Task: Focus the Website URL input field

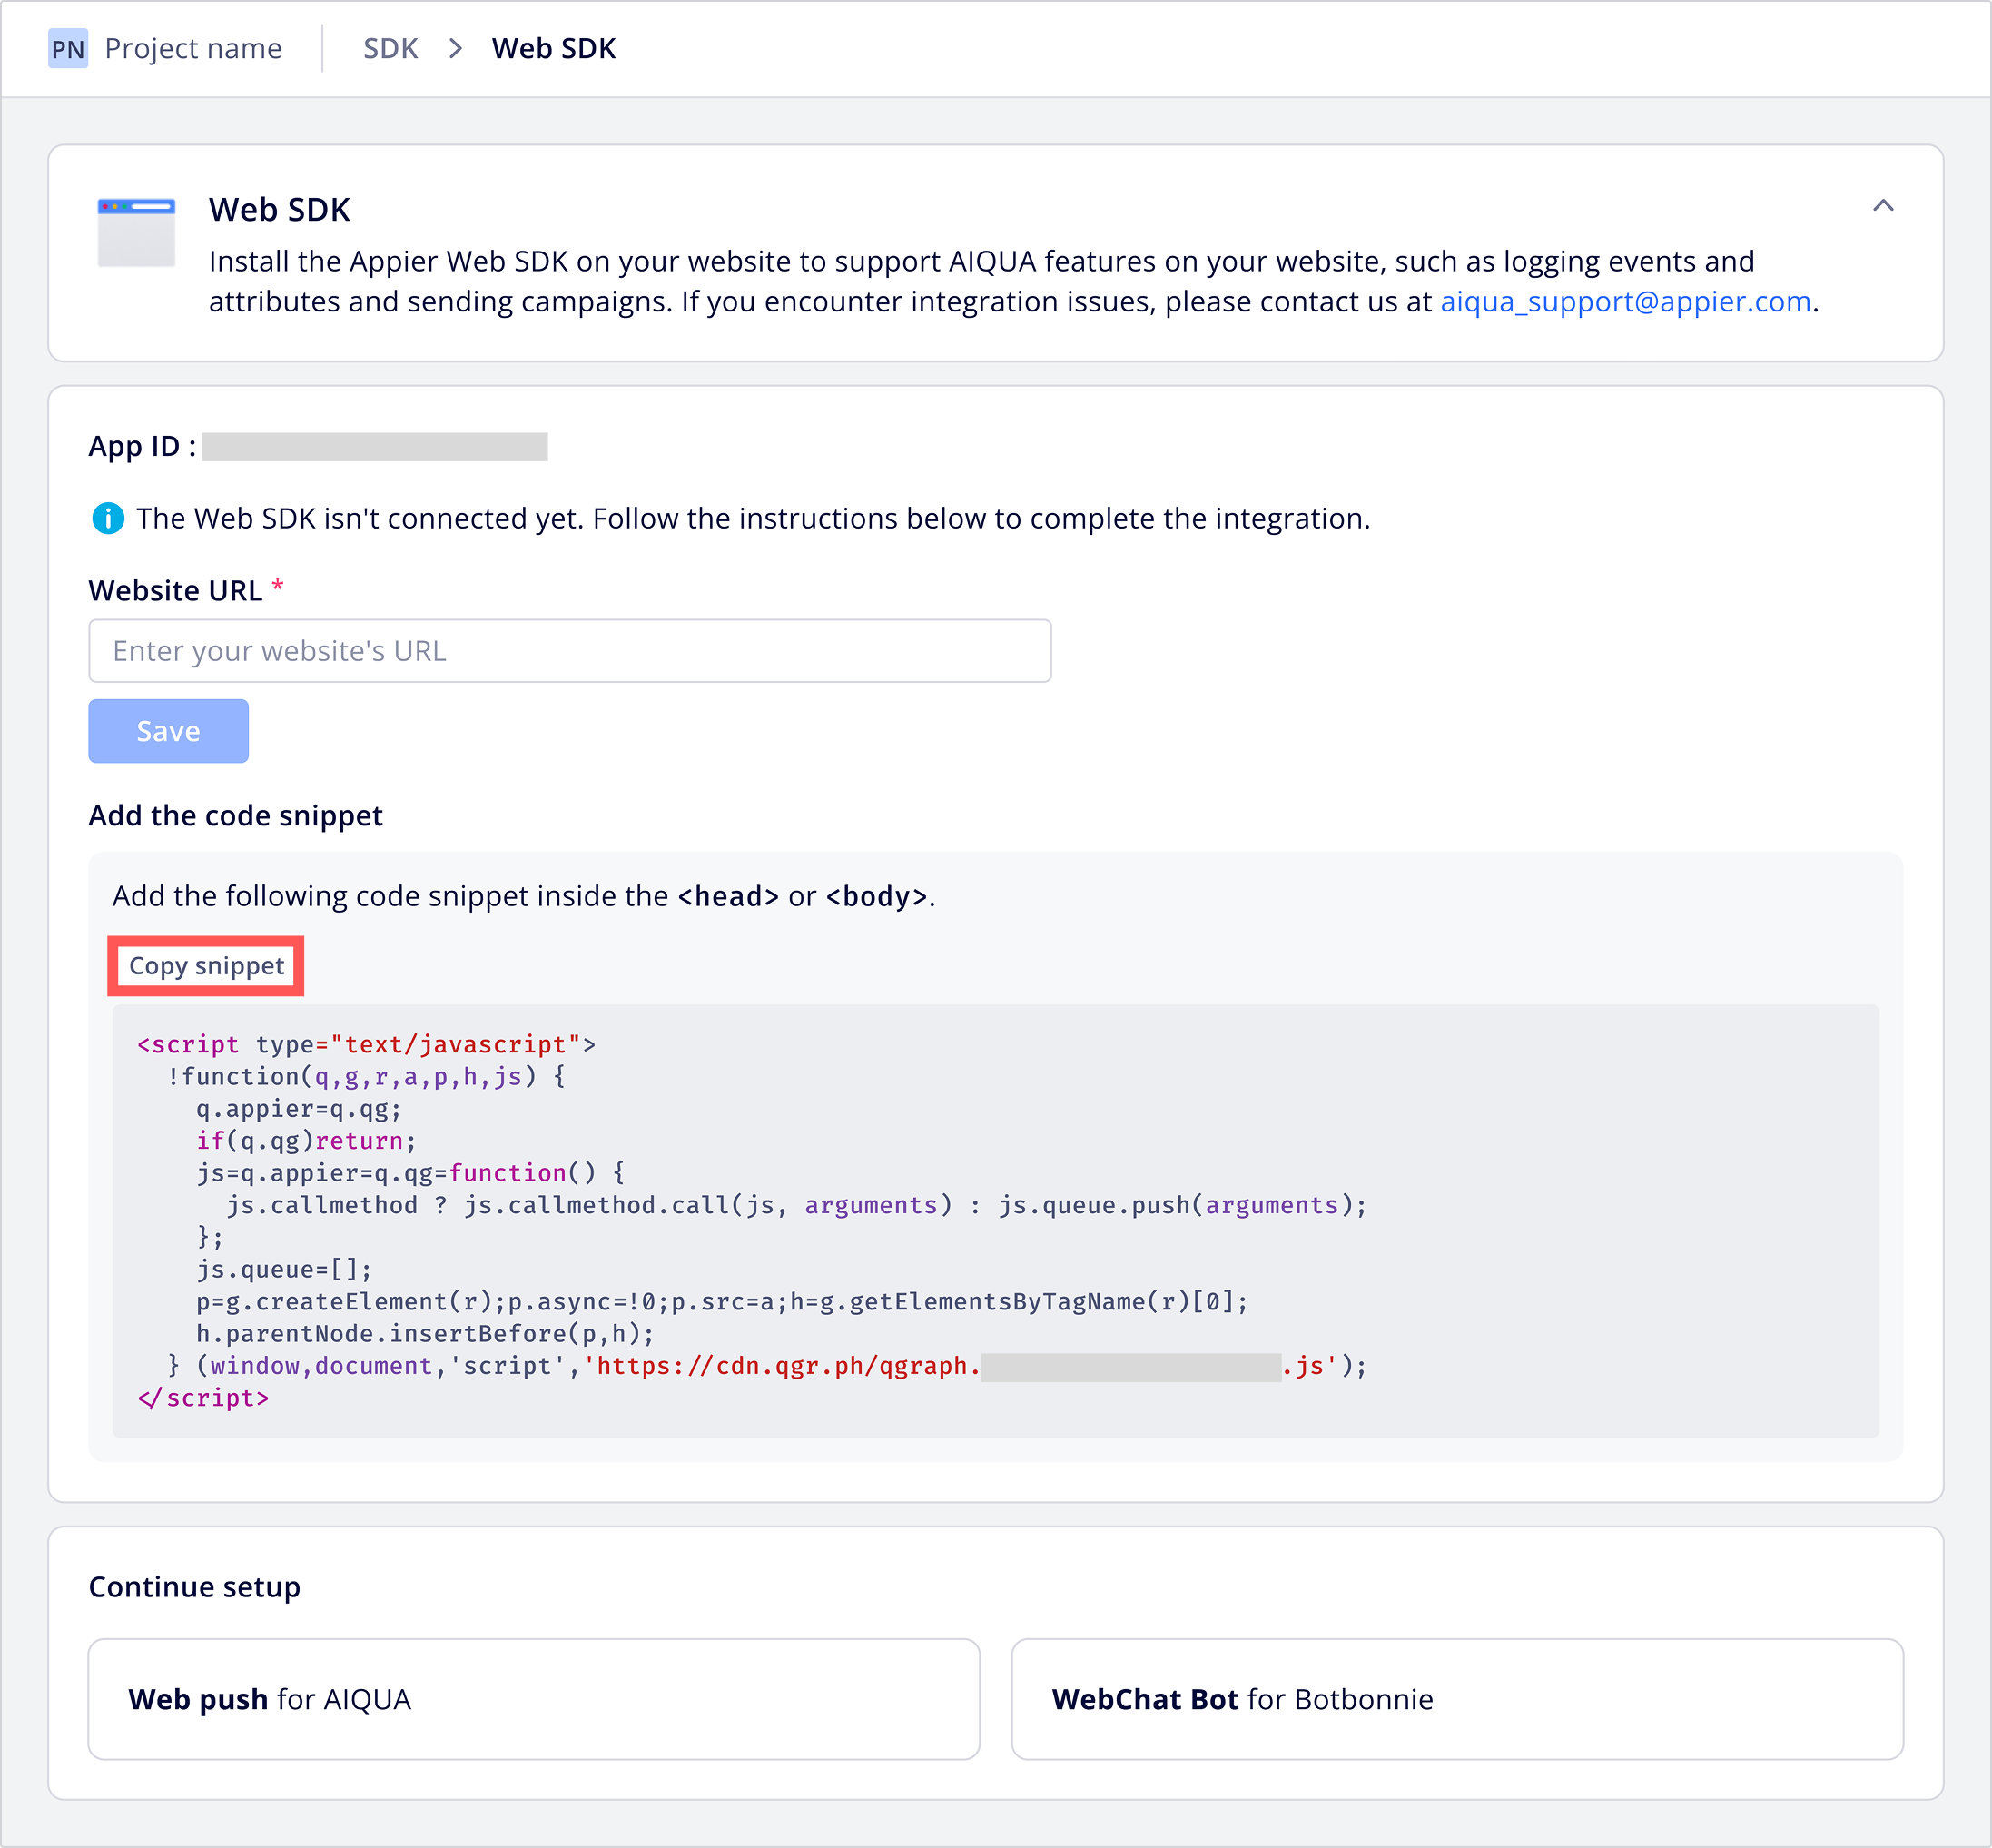Action: (x=569, y=651)
